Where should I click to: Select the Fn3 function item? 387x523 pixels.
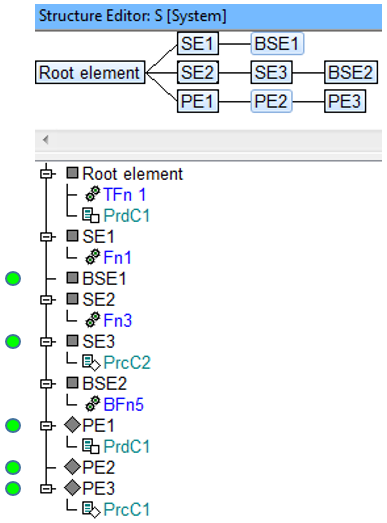click(117, 320)
